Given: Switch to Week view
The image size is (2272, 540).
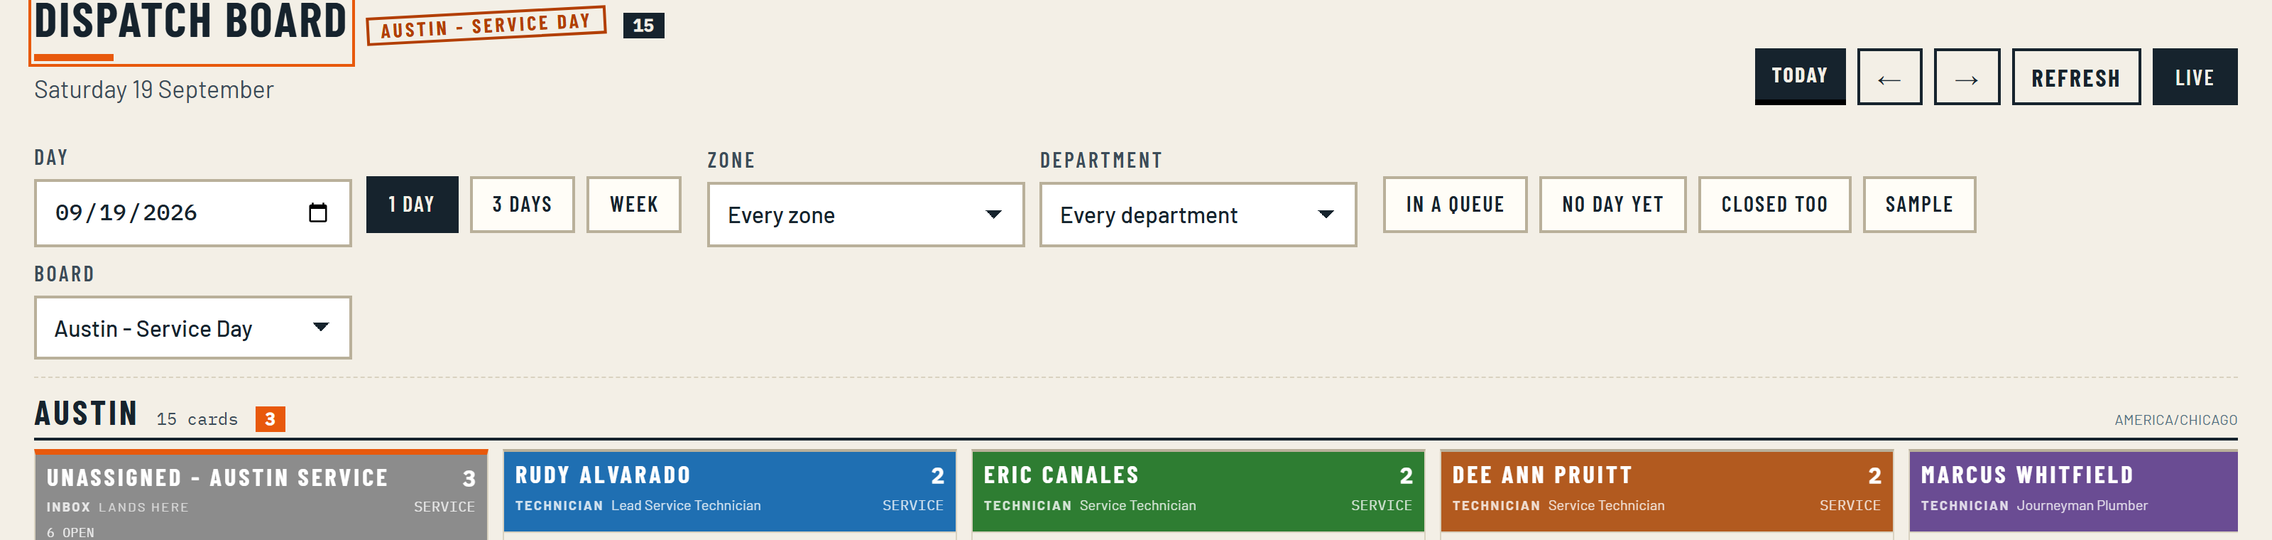Looking at the screenshot, I should [x=634, y=205].
